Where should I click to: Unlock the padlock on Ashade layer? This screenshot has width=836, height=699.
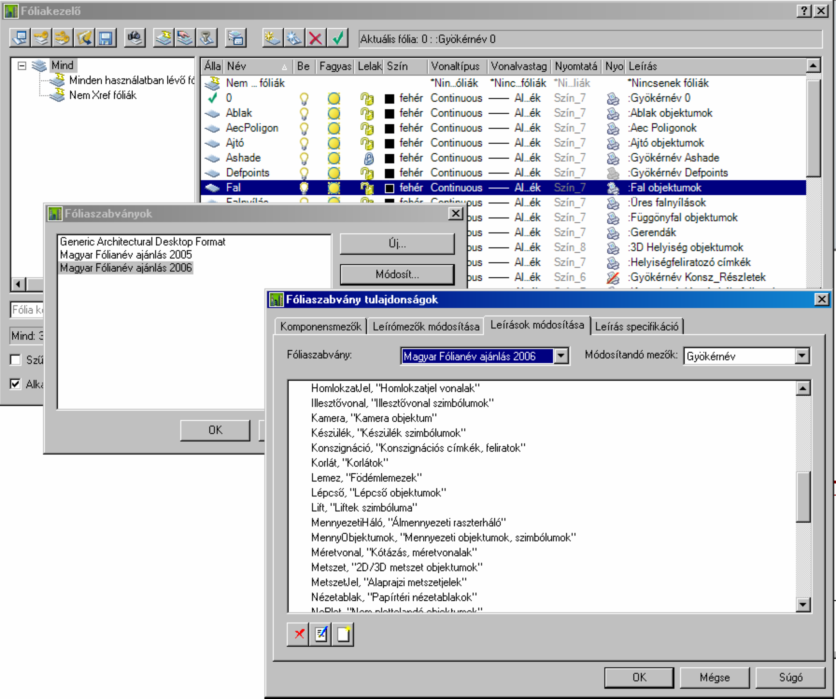(368, 158)
